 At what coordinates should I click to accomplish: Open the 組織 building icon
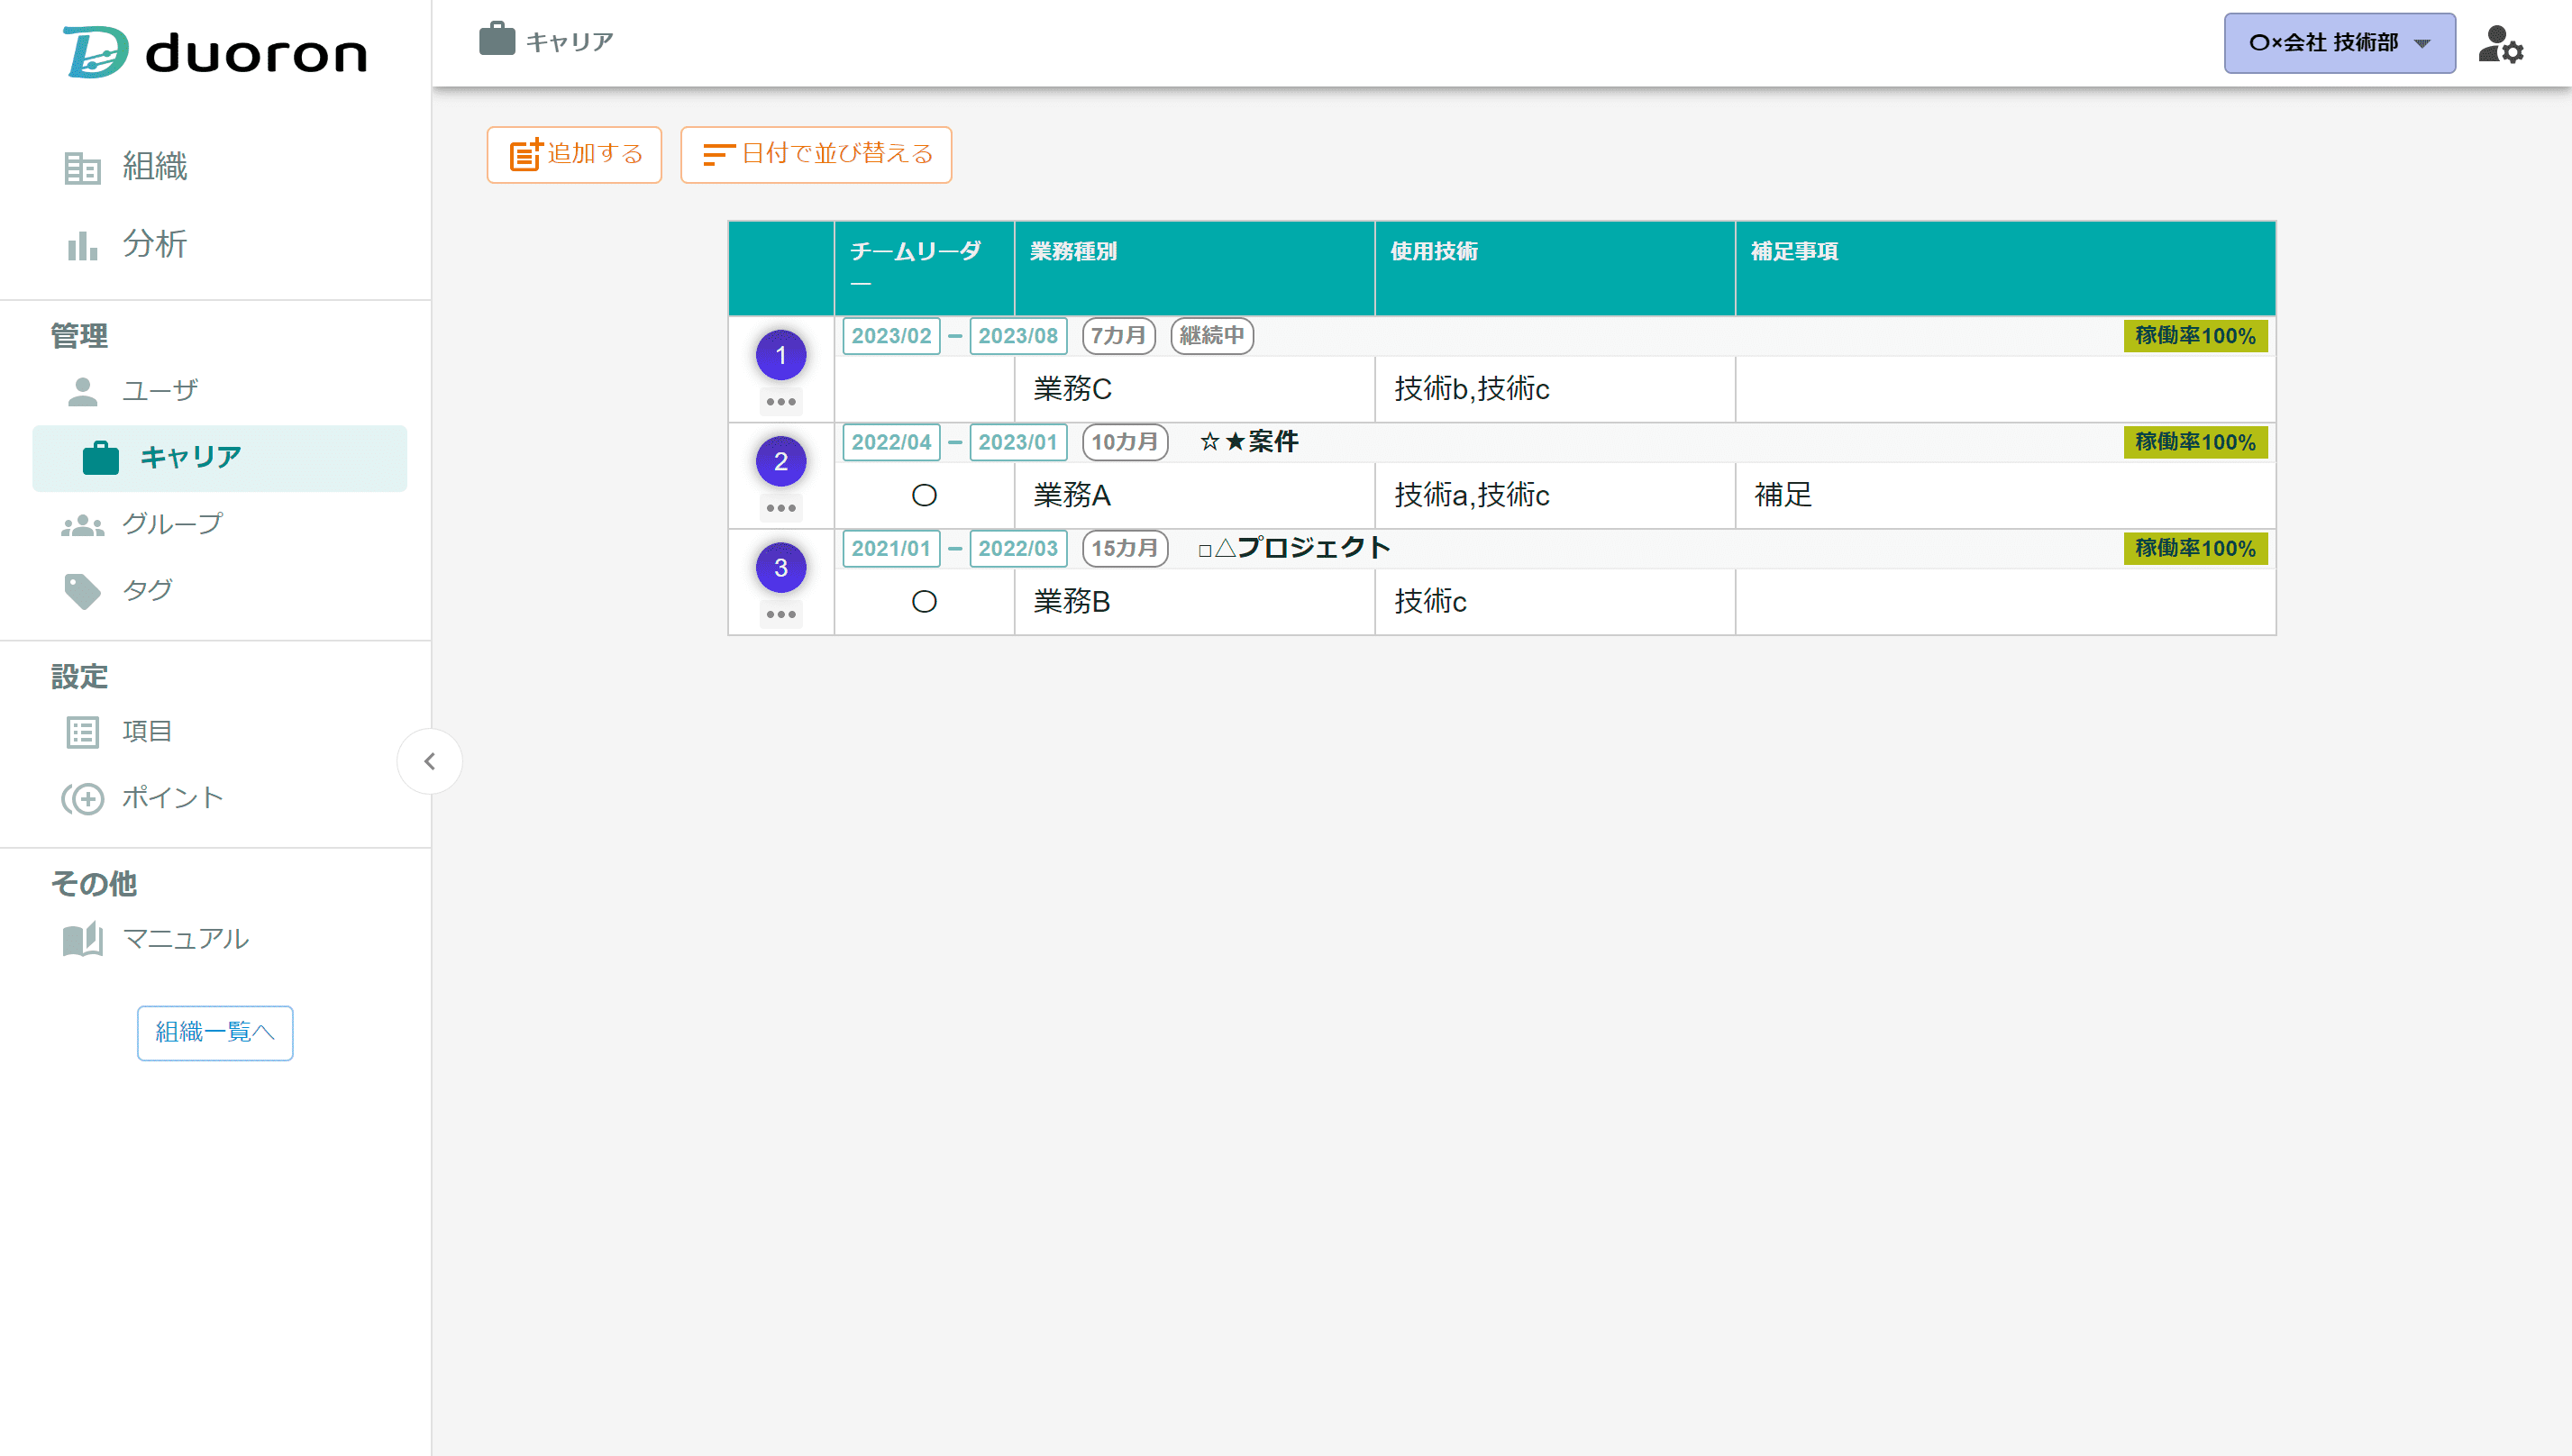click(x=82, y=167)
